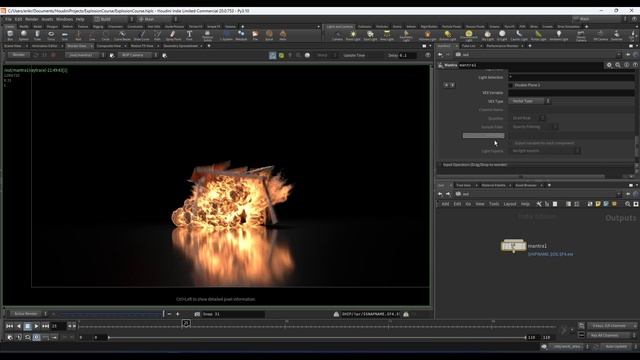The width and height of the screenshot is (640, 360).
Task: Add a Spot Light from shelf
Action: 370,36
